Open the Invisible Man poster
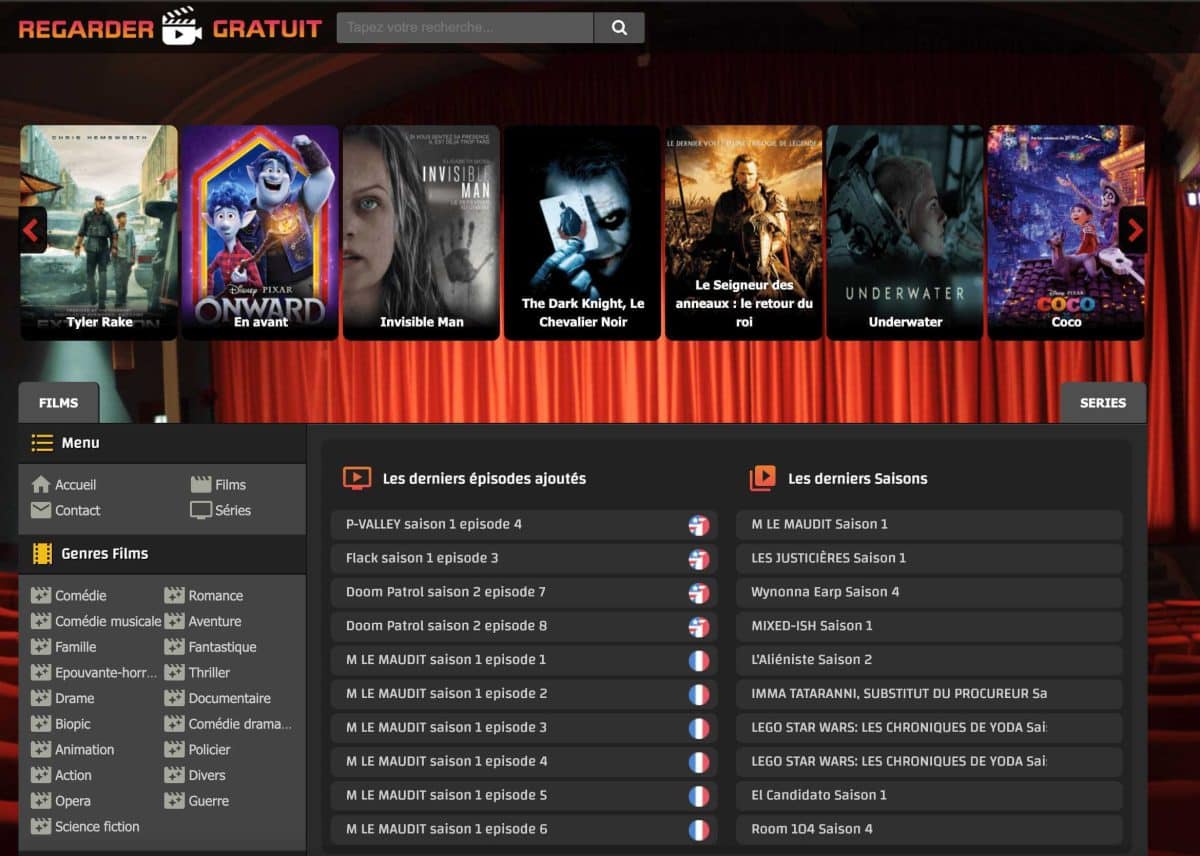The width and height of the screenshot is (1200, 856). [421, 232]
